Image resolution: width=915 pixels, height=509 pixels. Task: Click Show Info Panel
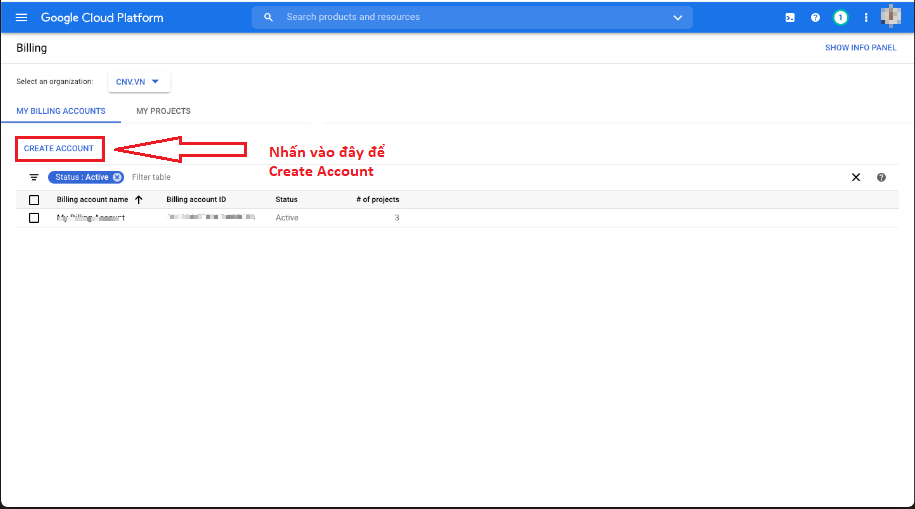coord(860,48)
